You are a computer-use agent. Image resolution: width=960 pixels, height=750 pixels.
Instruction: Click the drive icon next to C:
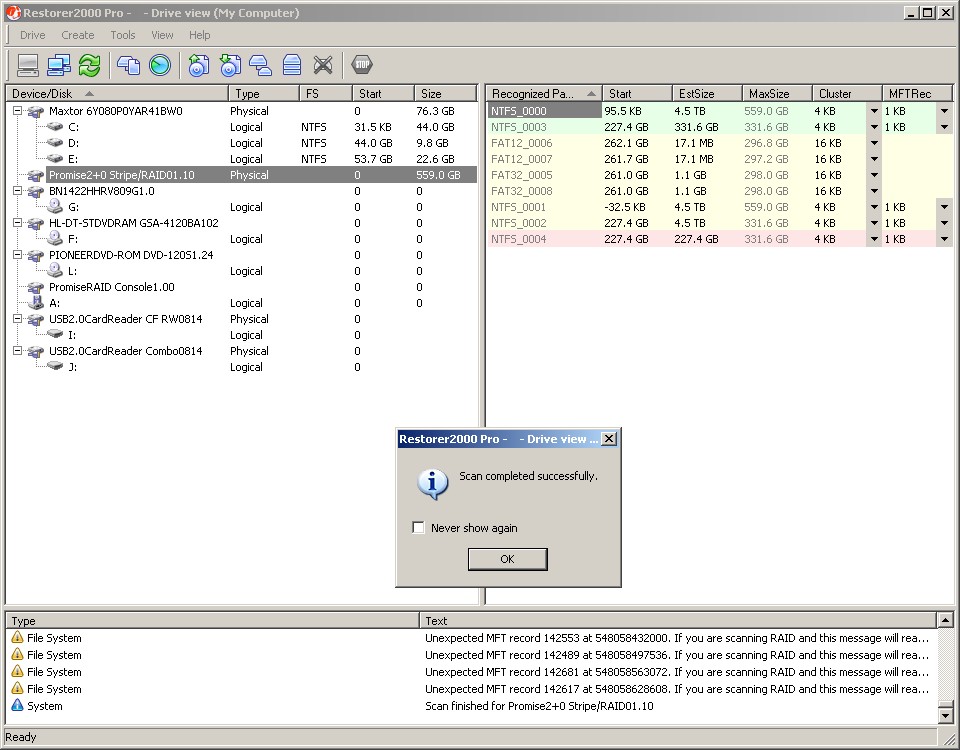coord(54,127)
